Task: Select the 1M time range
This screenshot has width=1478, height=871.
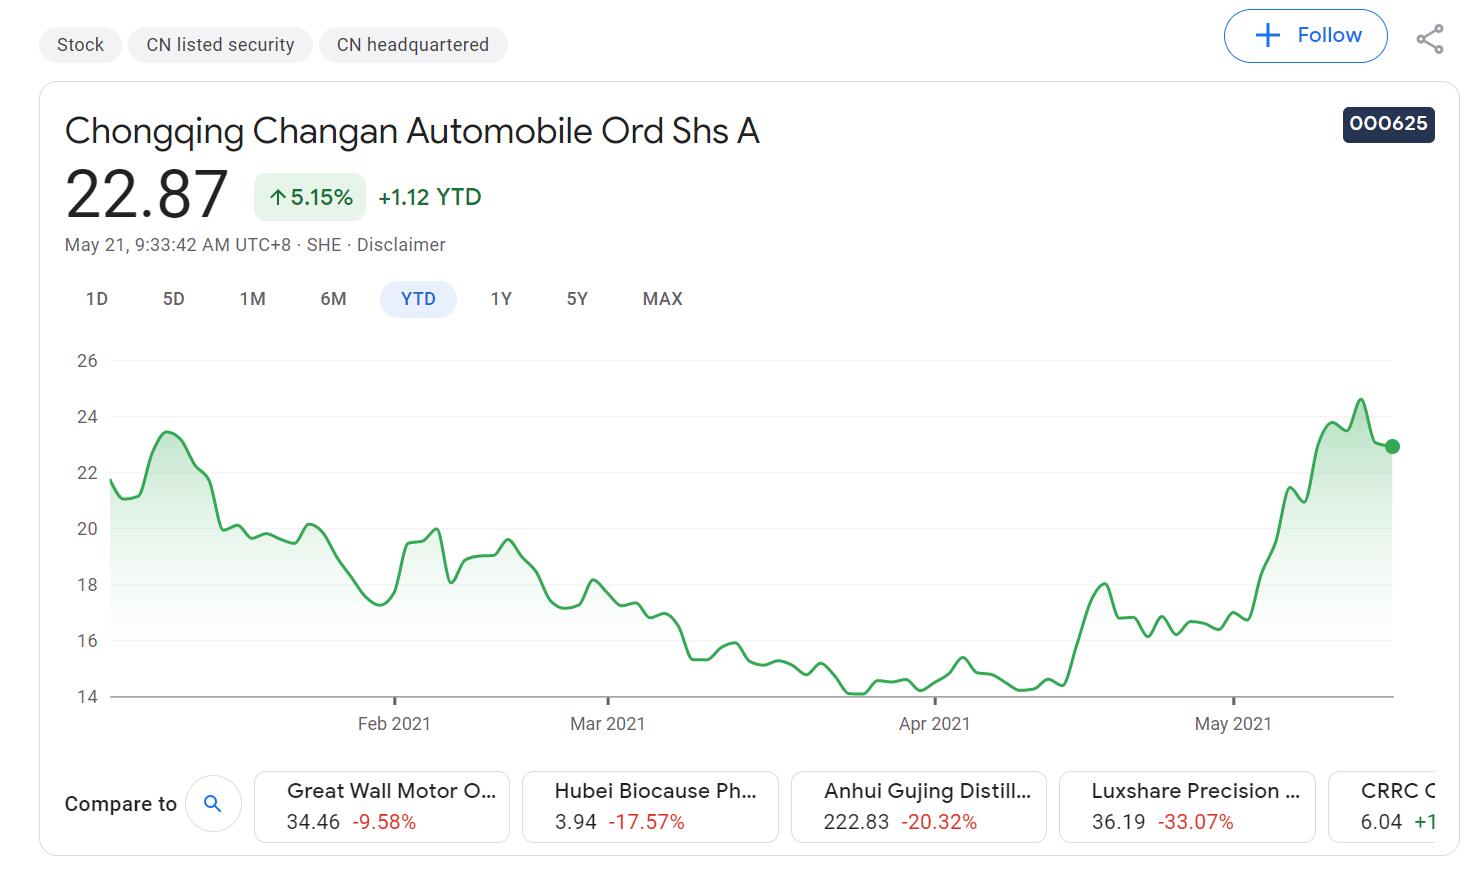Action: (x=253, y=298)
